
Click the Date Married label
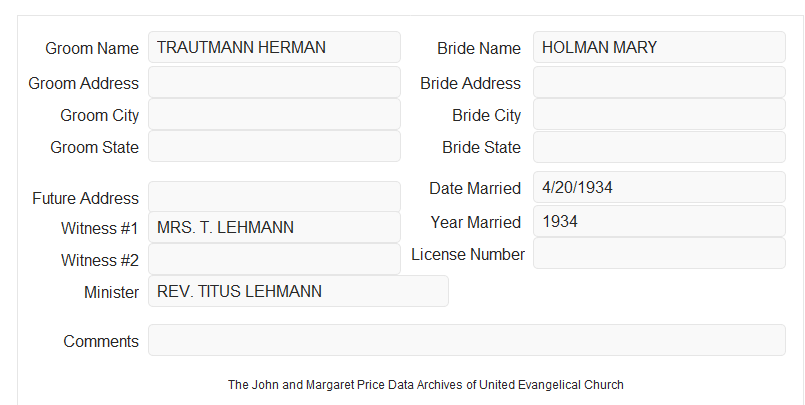(x=475, y=188)
